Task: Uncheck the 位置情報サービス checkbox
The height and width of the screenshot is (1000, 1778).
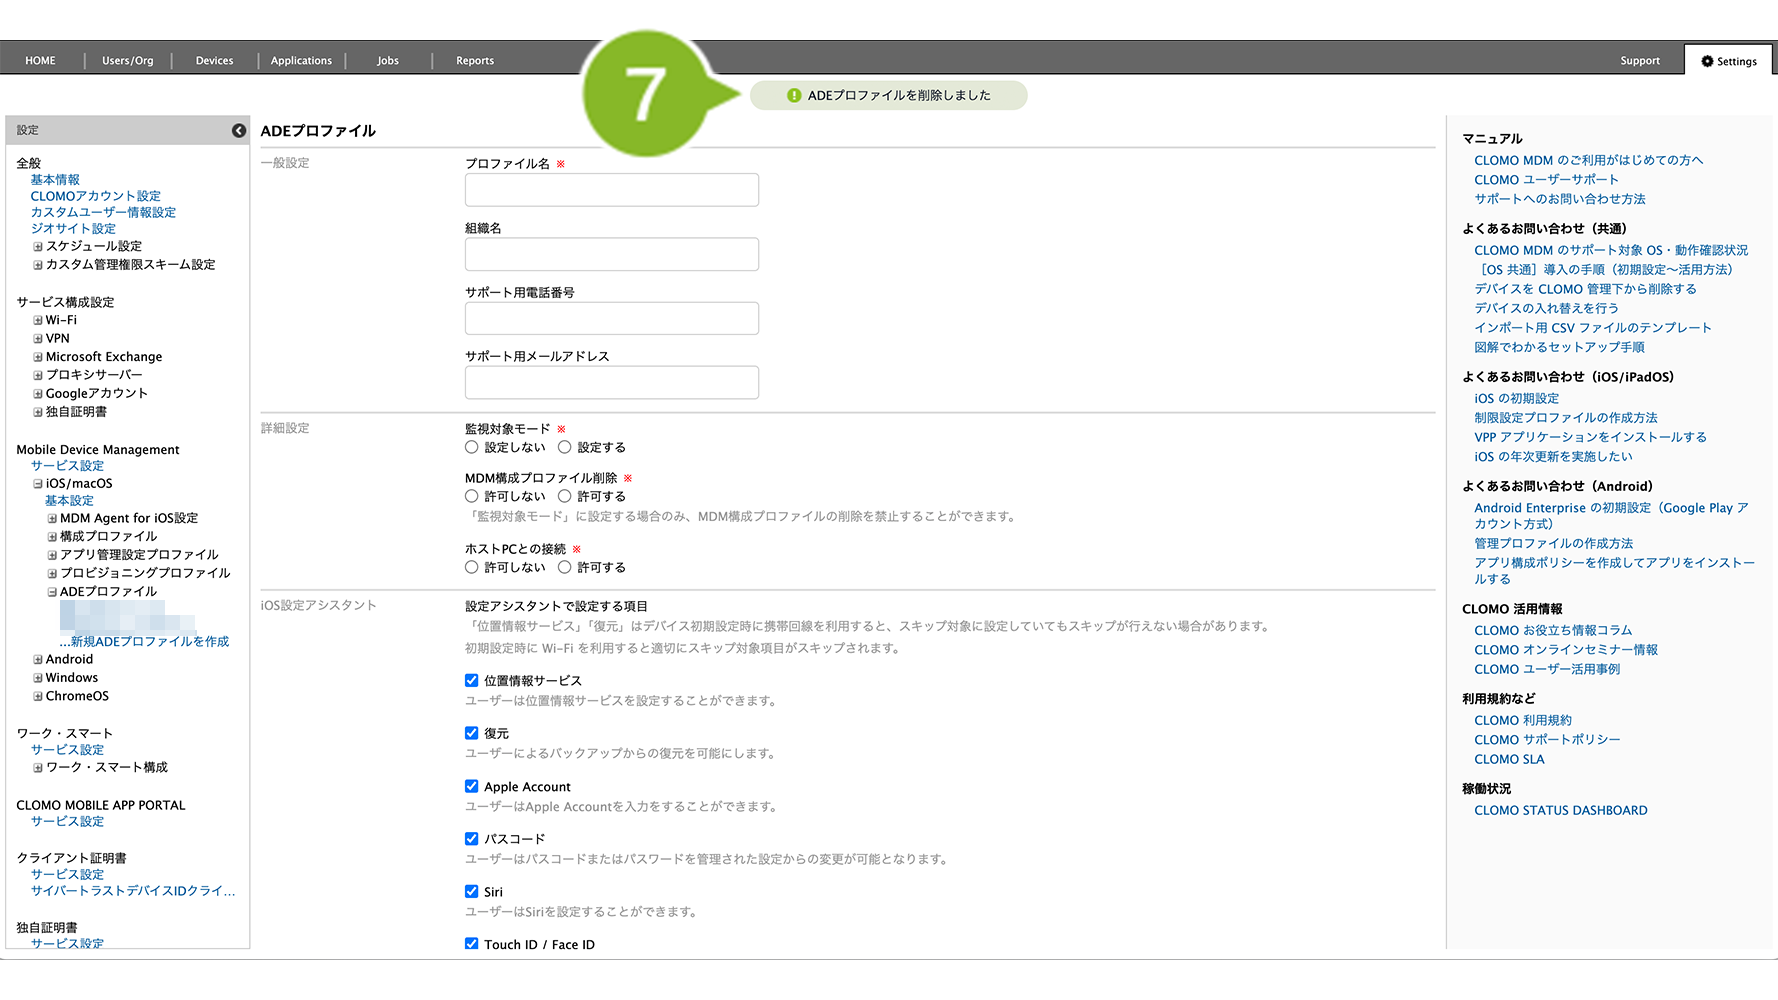Action: point(471,680)
